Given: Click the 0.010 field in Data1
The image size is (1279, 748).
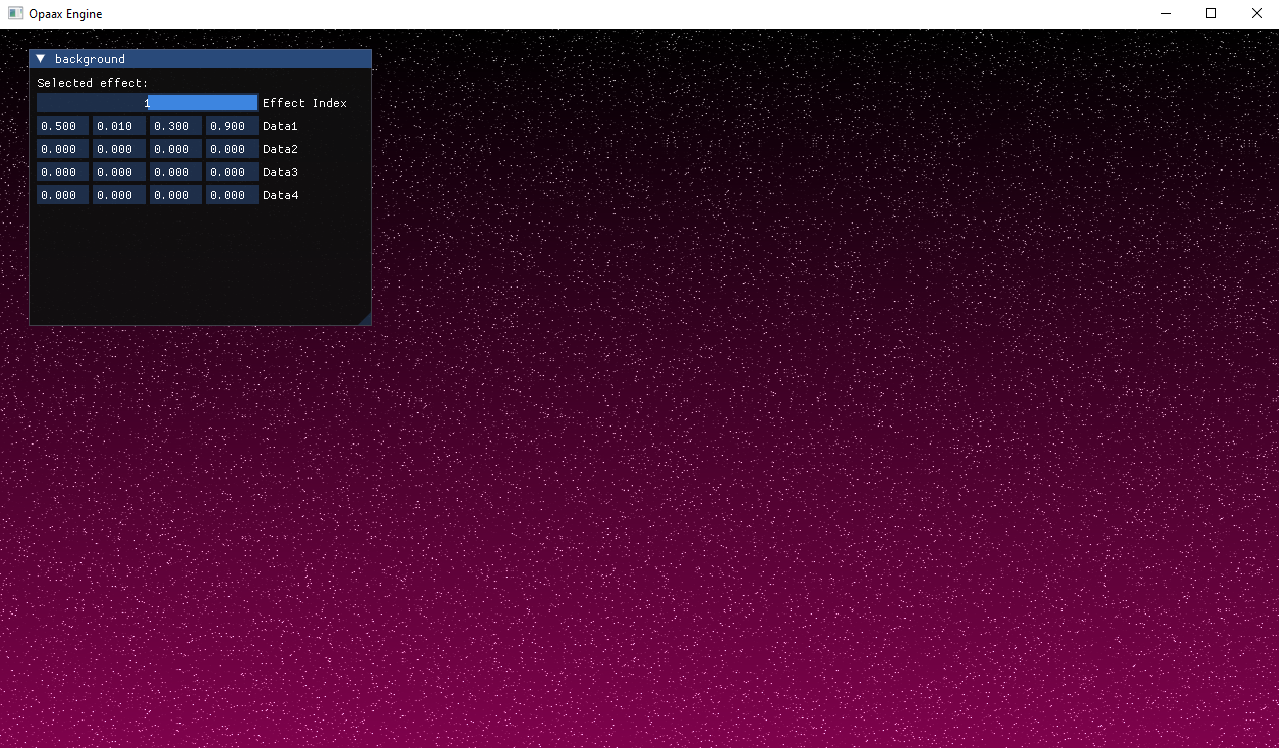Looking at the screenshot, I should (118, 126).
